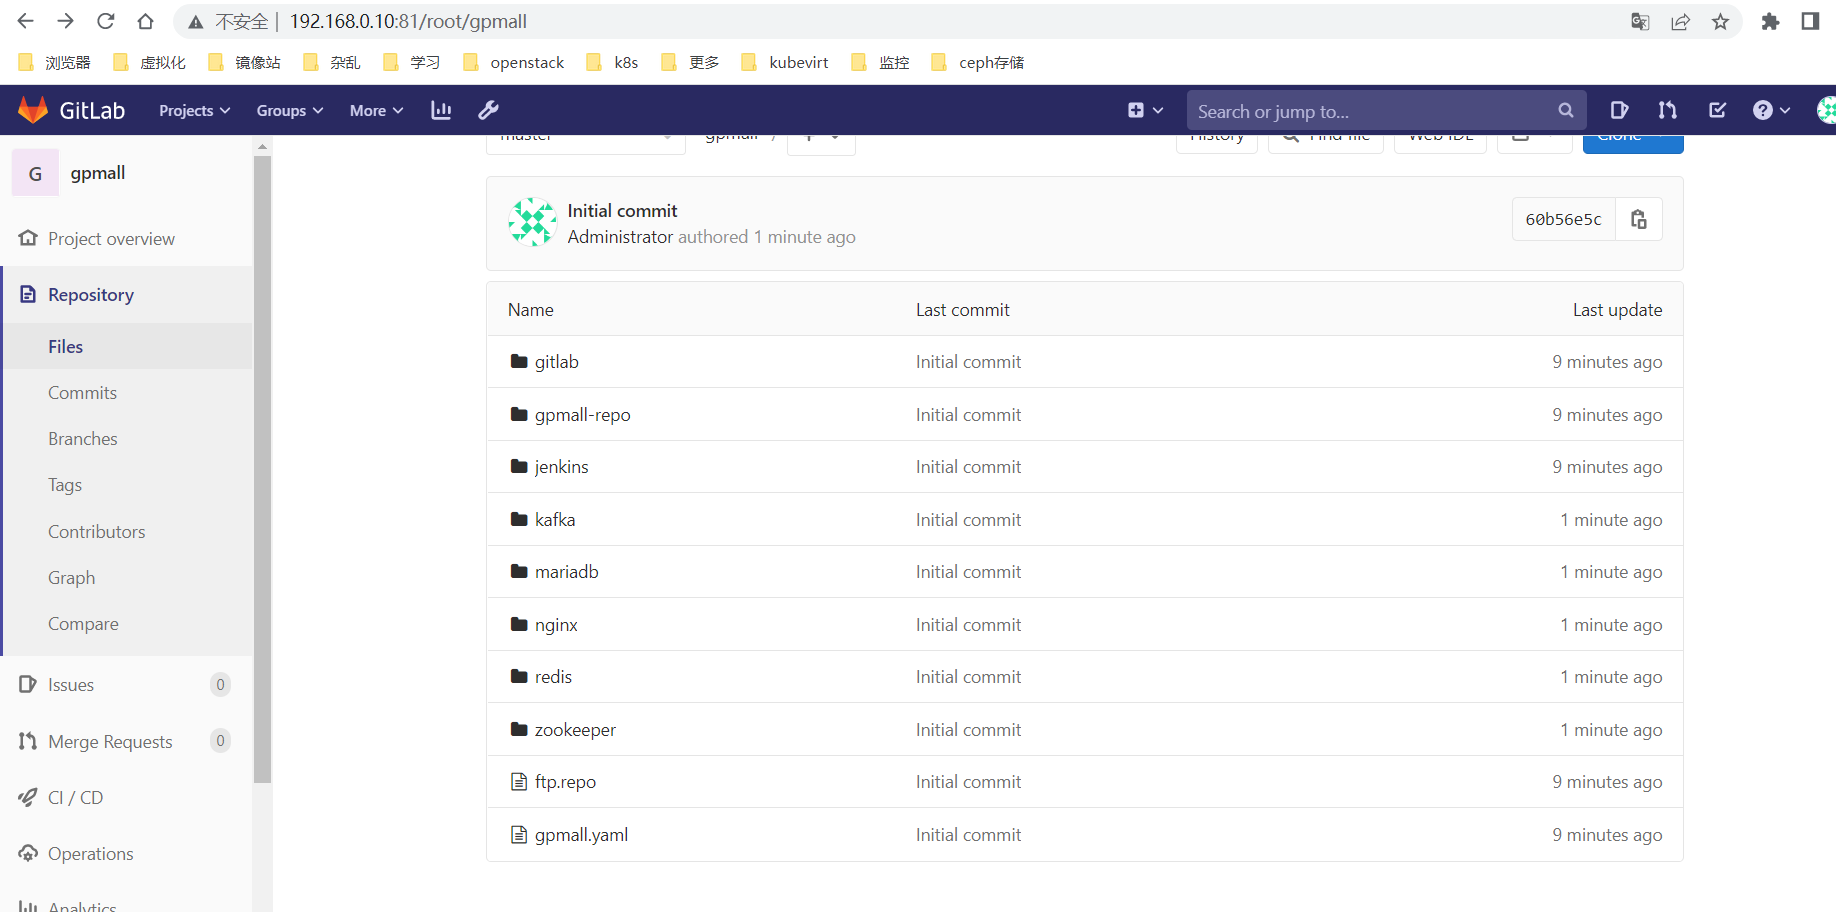The width and height of the screenshot is (1836, 912).
Task: Open the jenkins folder
Action: (x=562, y=467)
